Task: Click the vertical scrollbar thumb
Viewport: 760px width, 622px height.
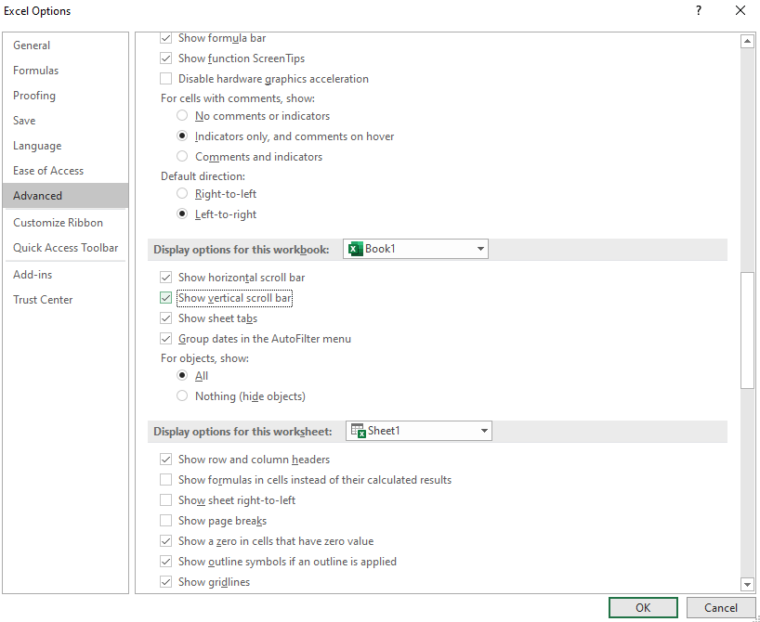Action: click(x=746, y=330)
